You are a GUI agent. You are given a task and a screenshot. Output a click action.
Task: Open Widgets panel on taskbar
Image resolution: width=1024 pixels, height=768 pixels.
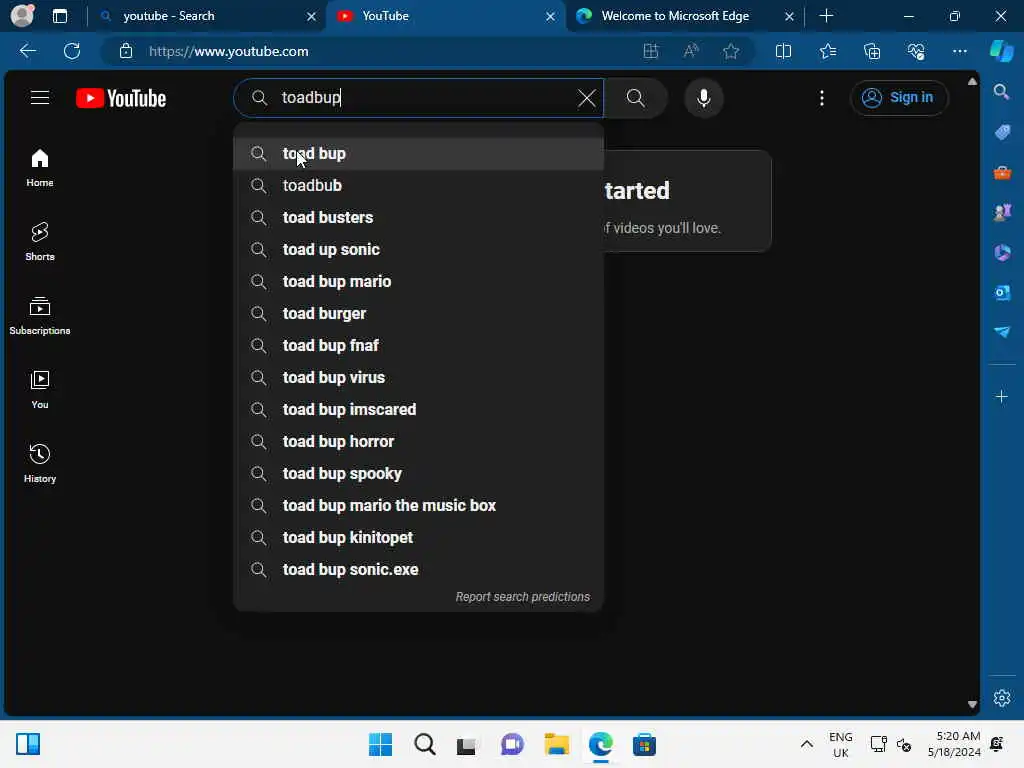pos(28,744)
